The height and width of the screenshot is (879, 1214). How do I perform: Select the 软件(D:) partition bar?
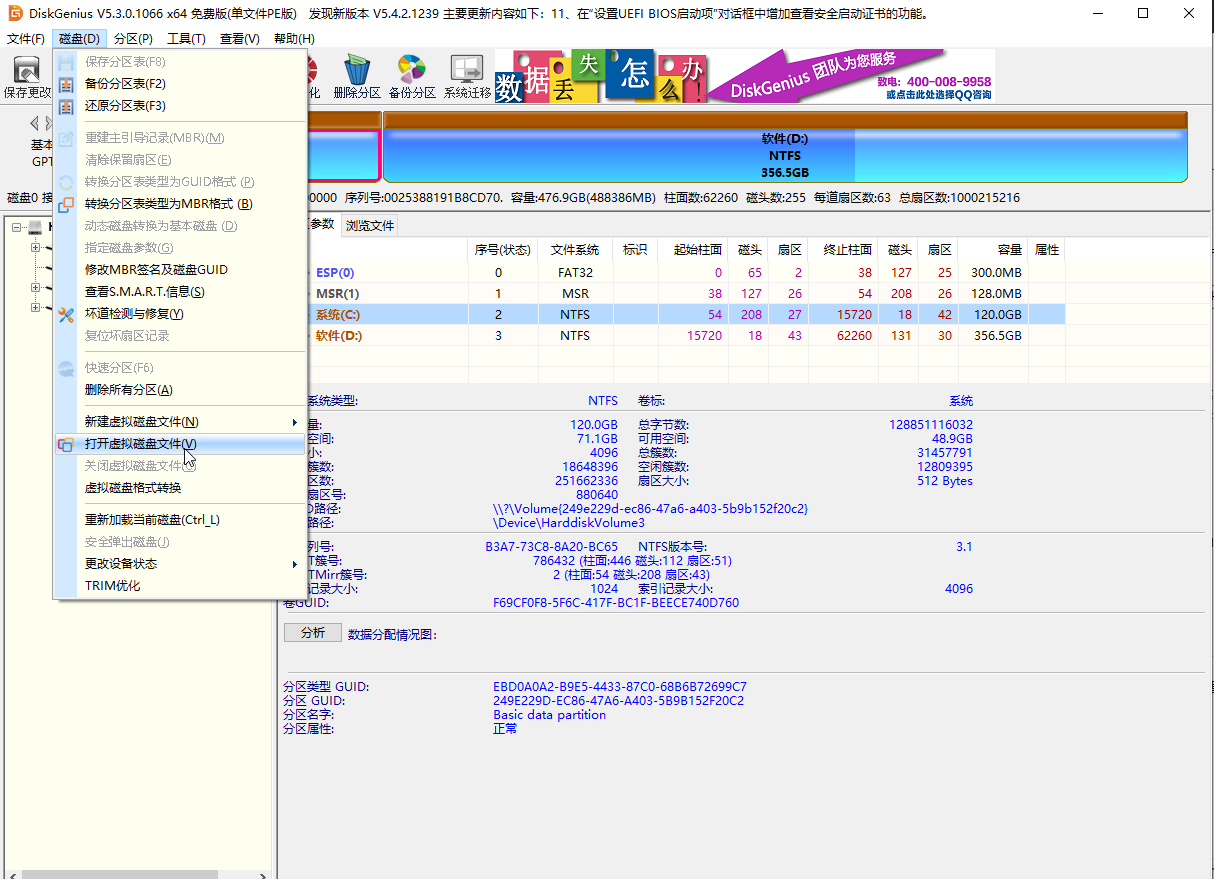tap(784, 155)
